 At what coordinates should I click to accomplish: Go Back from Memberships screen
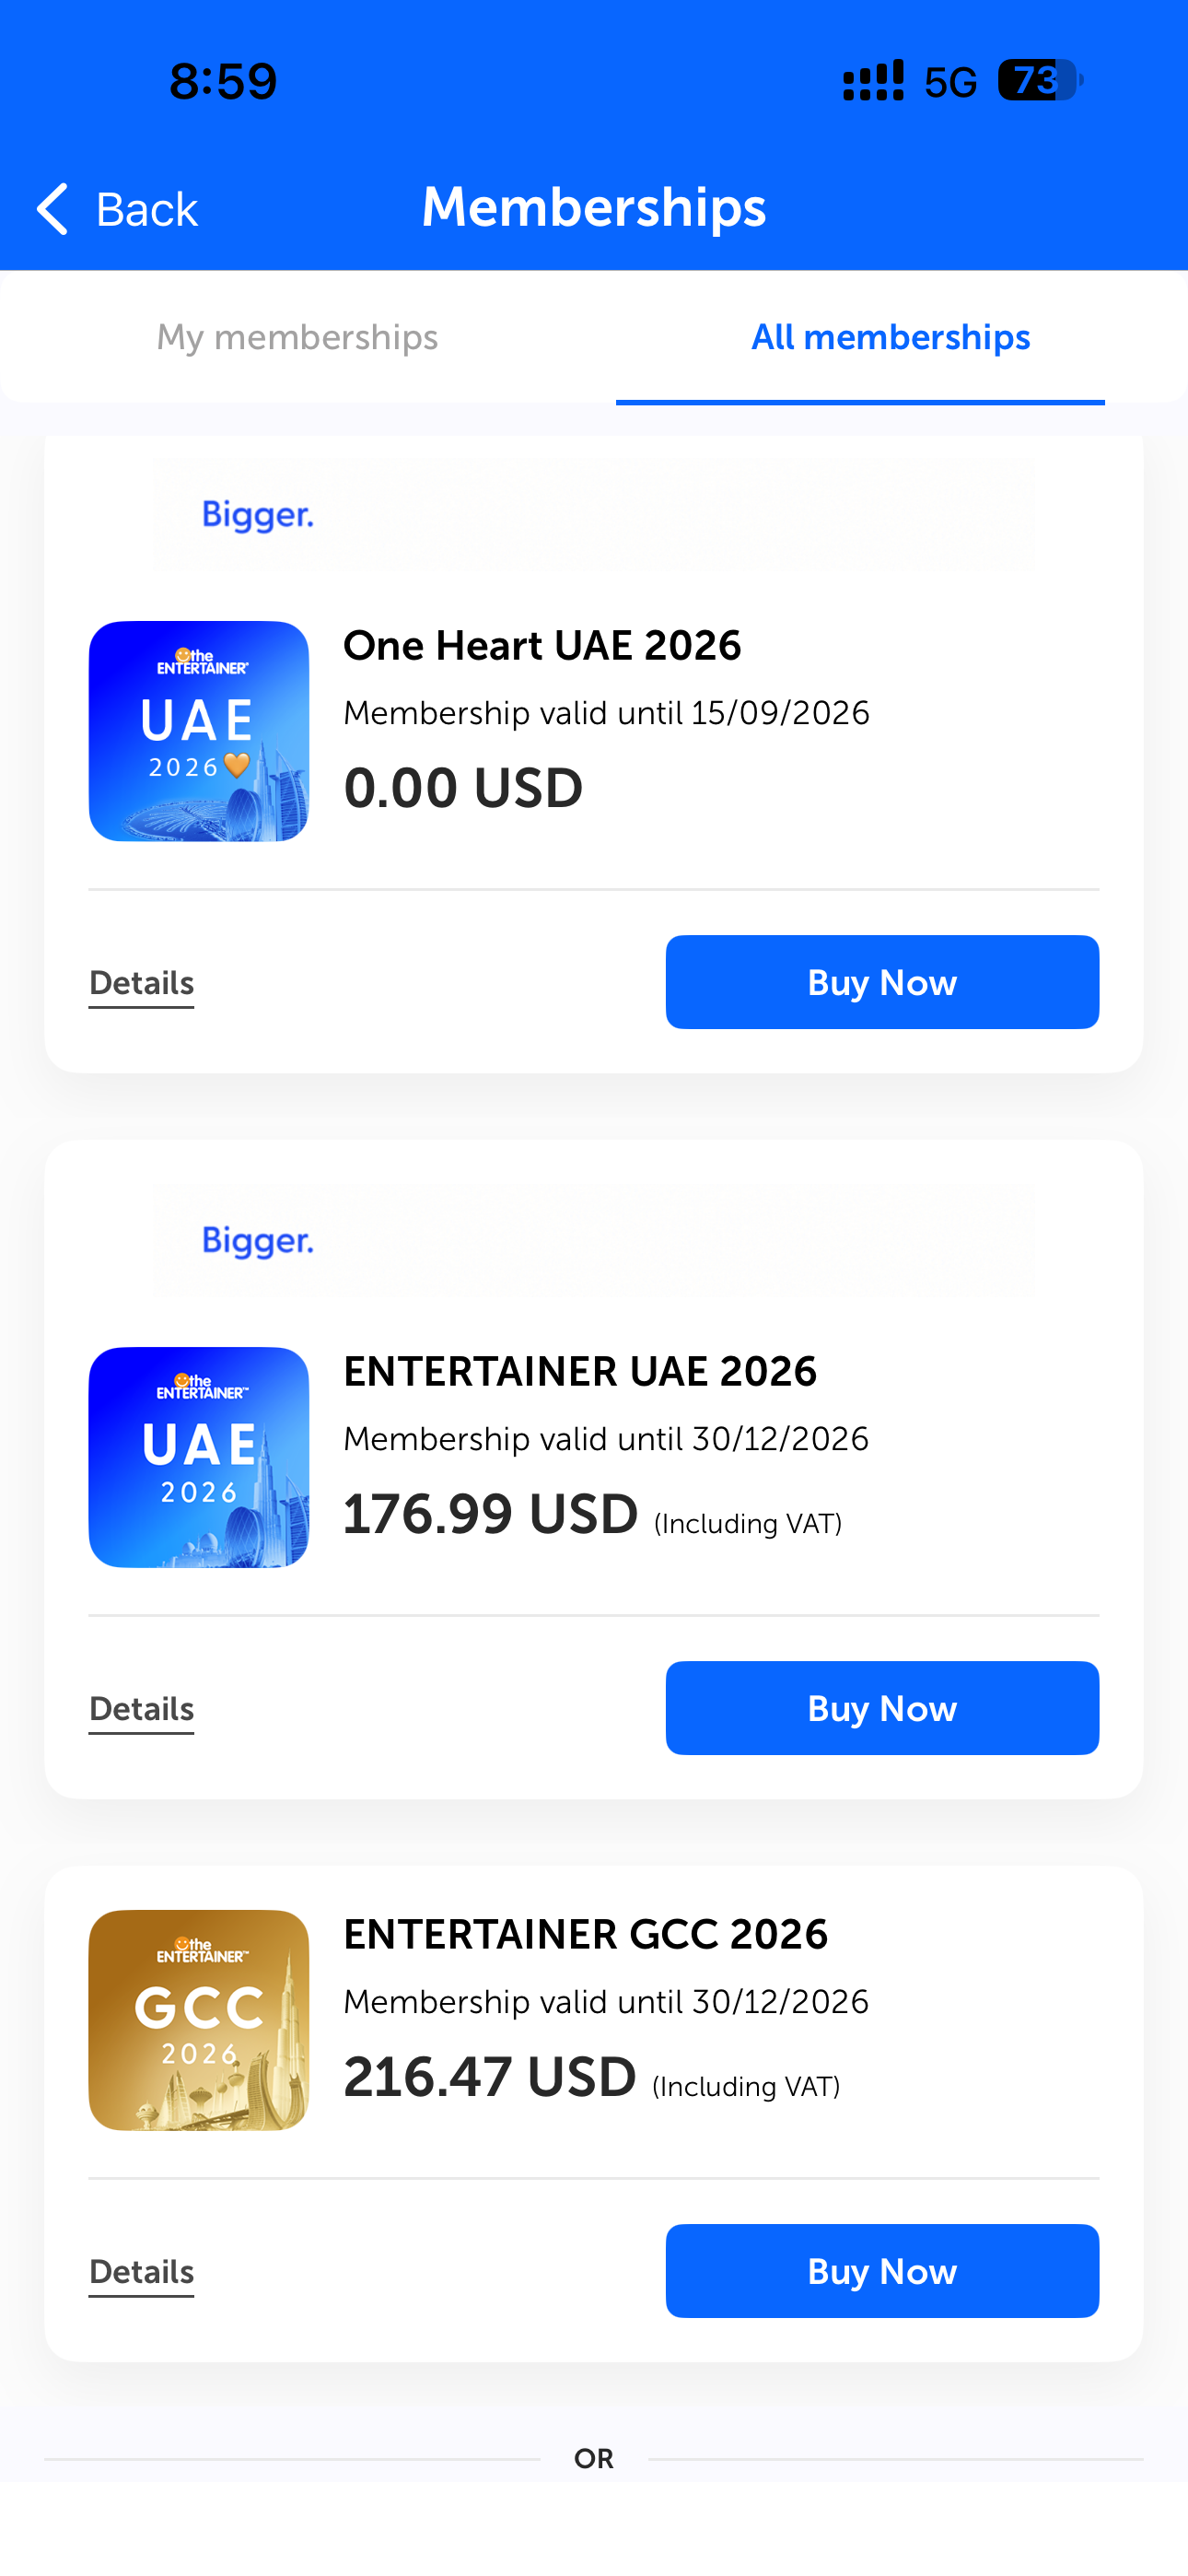(117, 209)
